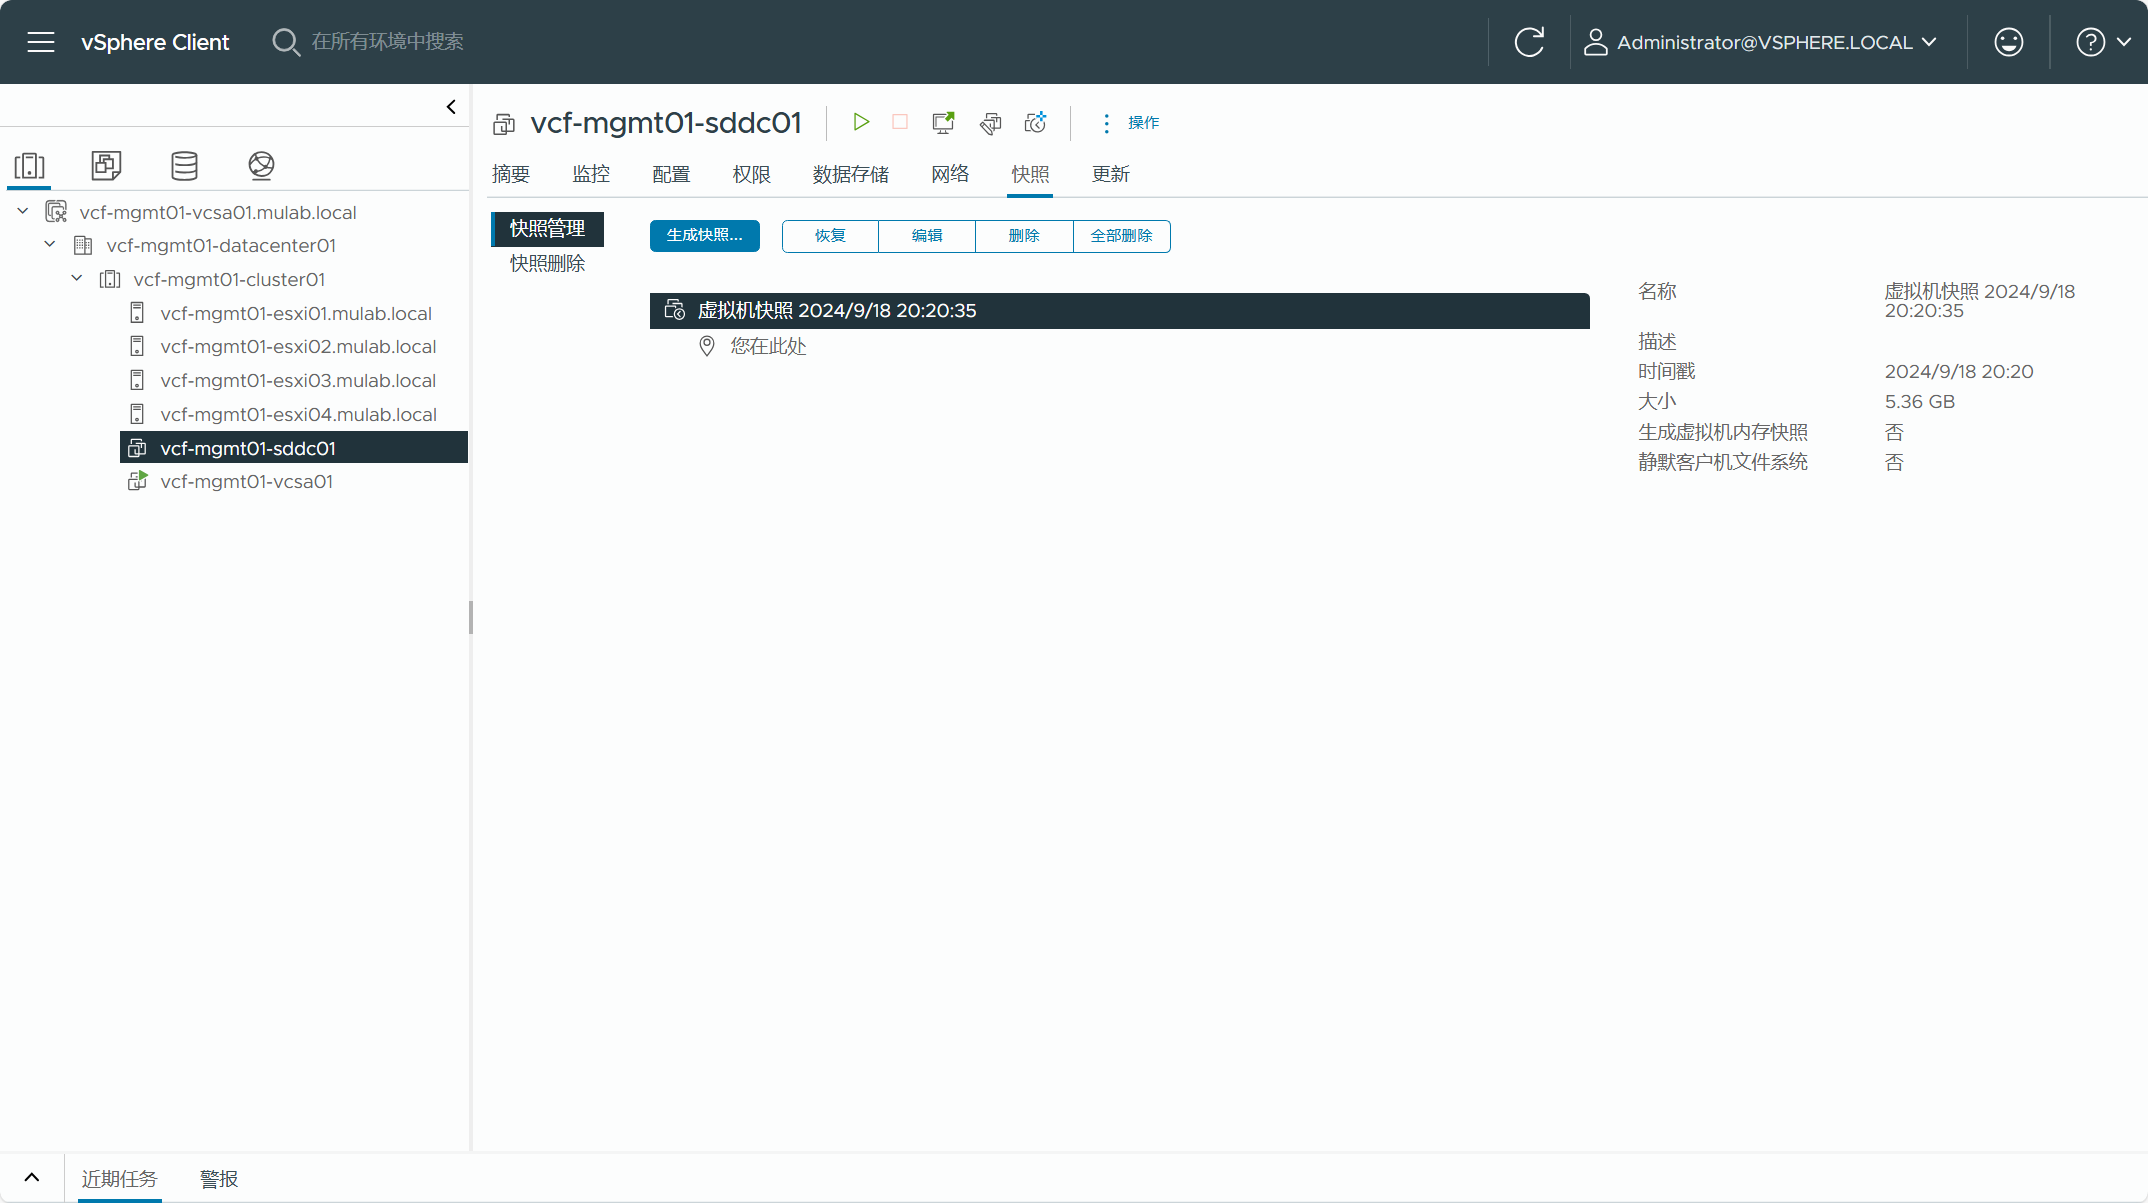Open the 监控 tab

point(591,174)
